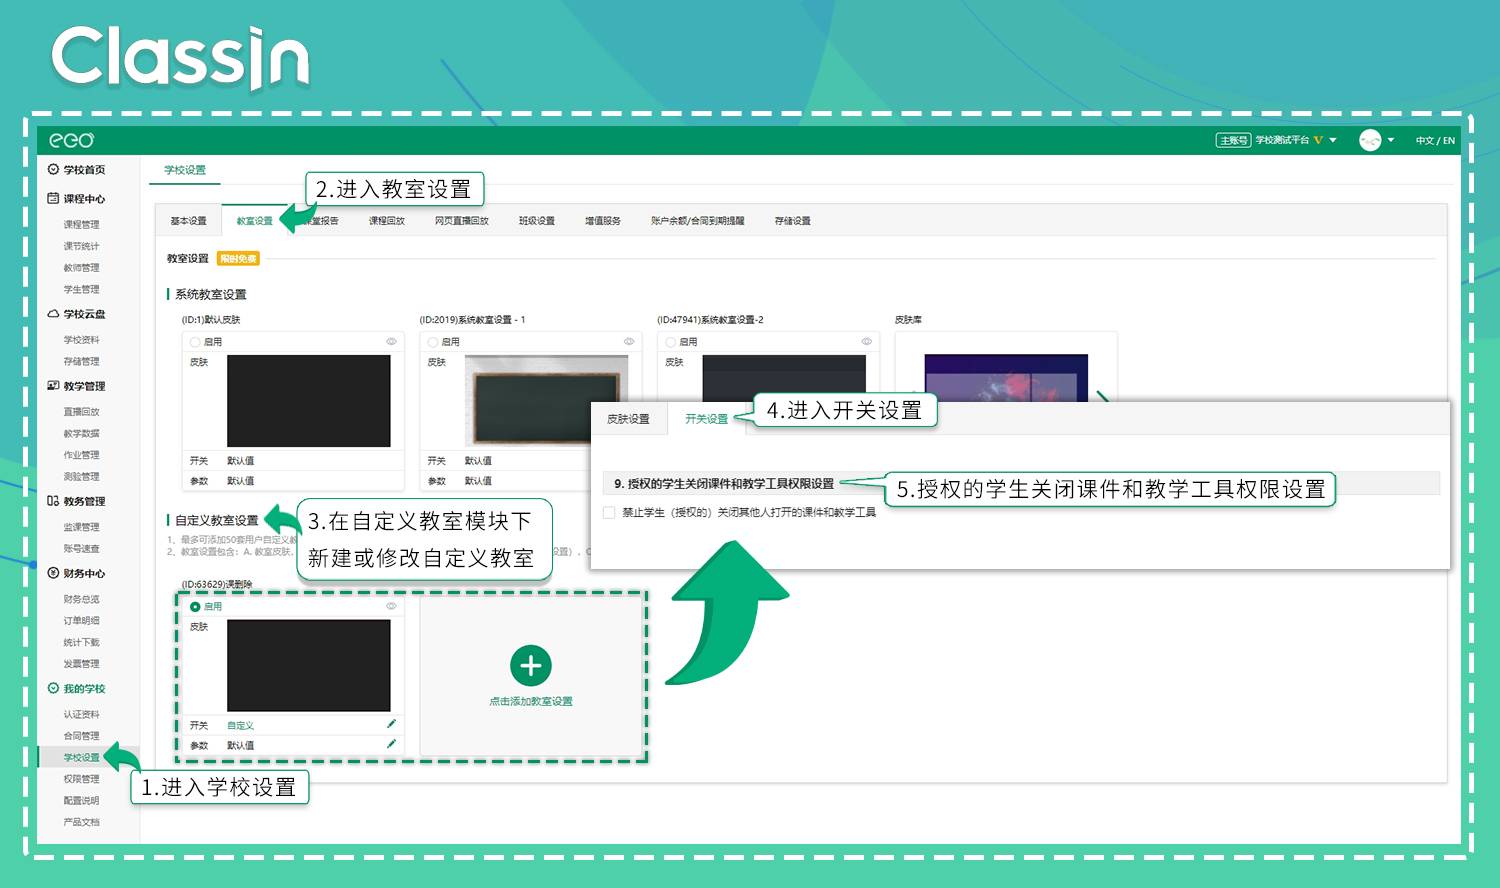
Task: Click pencil icon in 开关 自定义 row
Action: click(x=391, y=724)
